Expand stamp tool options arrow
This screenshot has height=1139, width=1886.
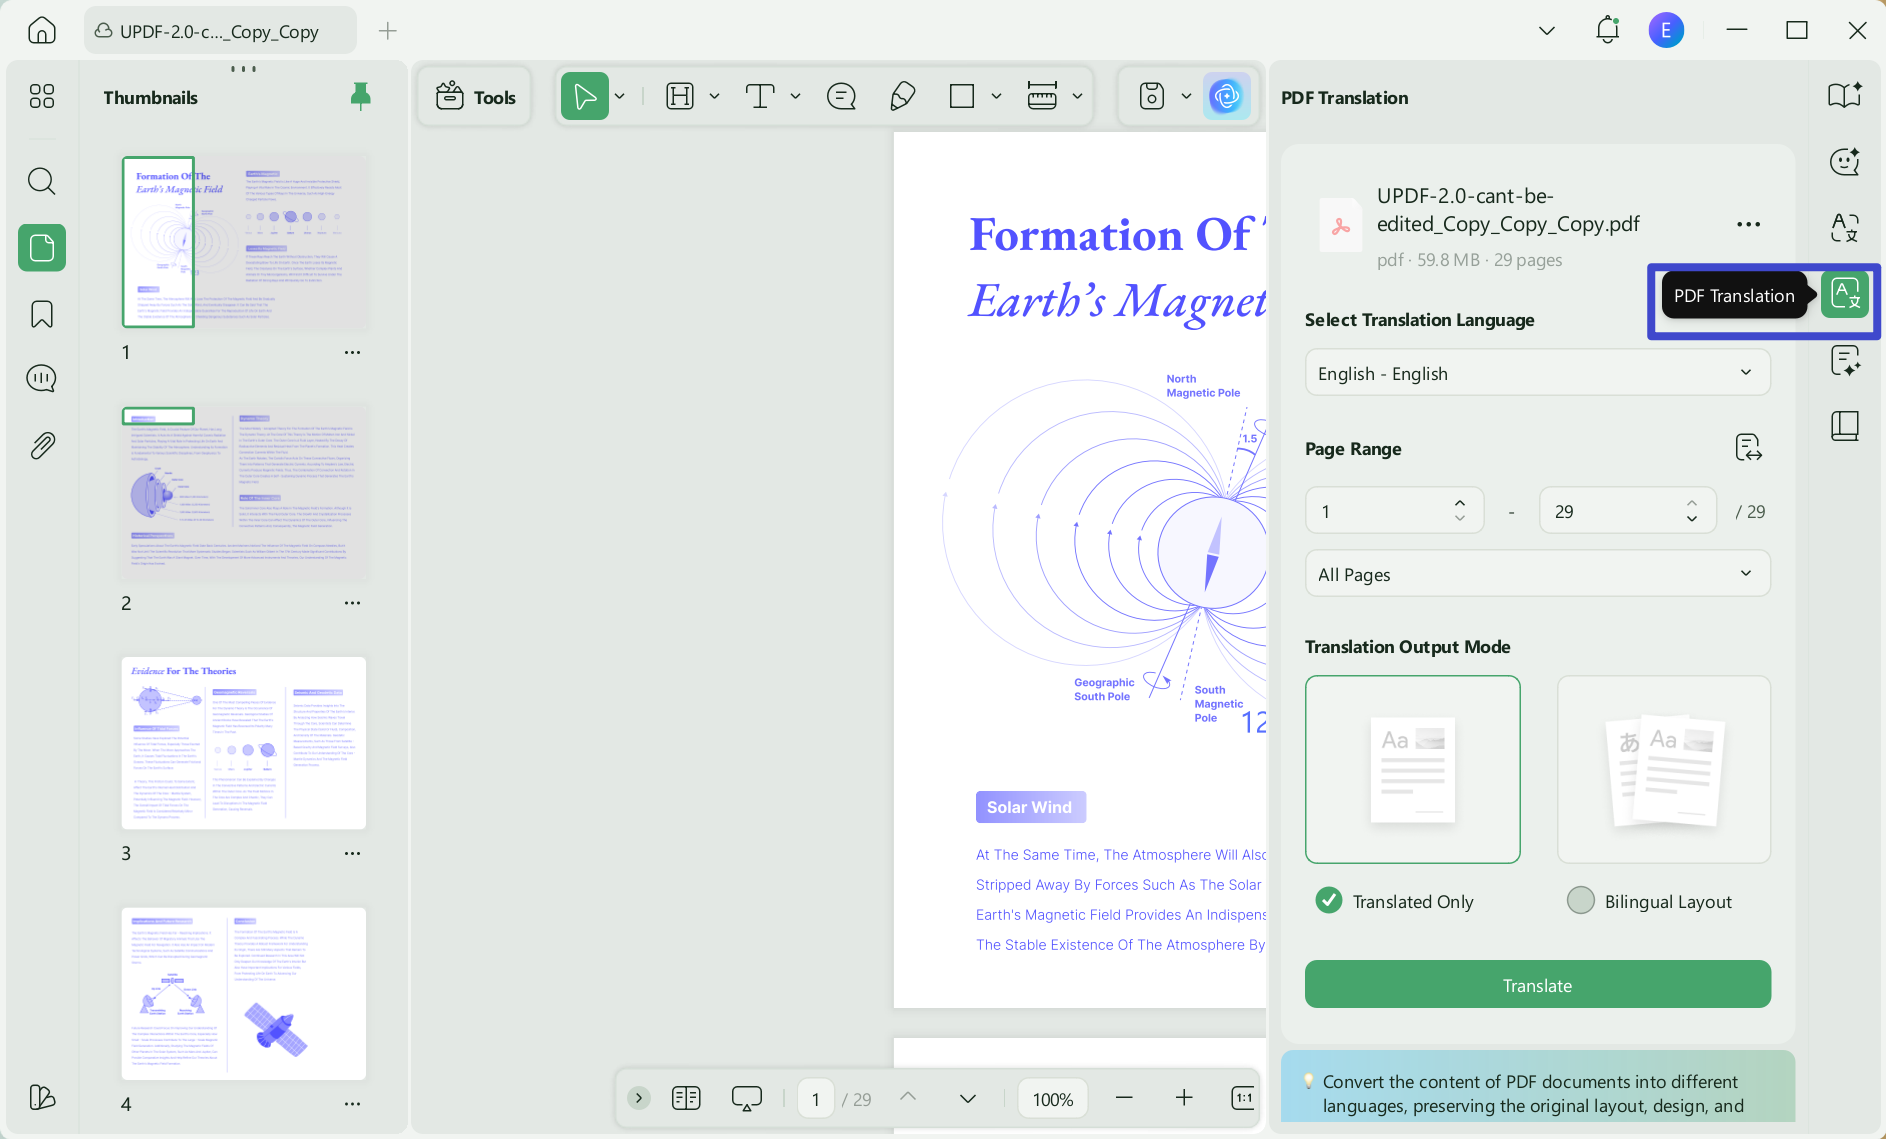click(1186, 97)
